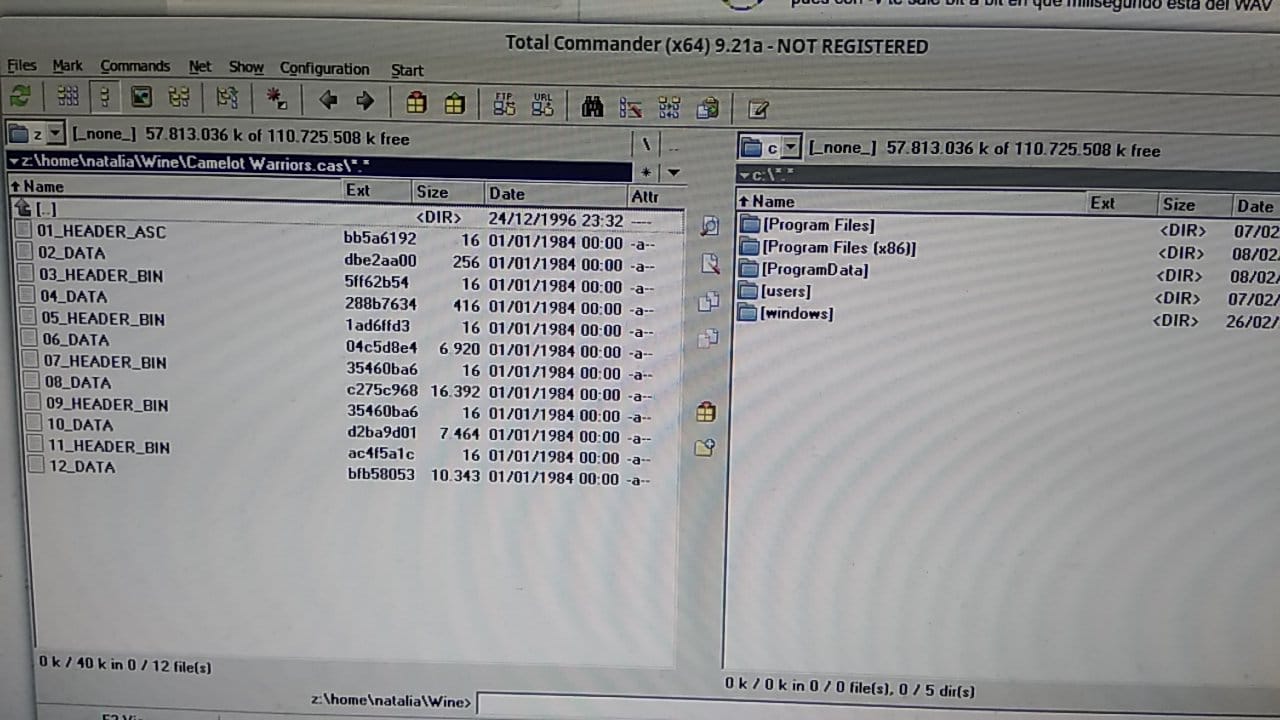This screenshot has width=1280, height=720.
Task: Open the directory hotlist asterisk button
Action: coord(647,172)
